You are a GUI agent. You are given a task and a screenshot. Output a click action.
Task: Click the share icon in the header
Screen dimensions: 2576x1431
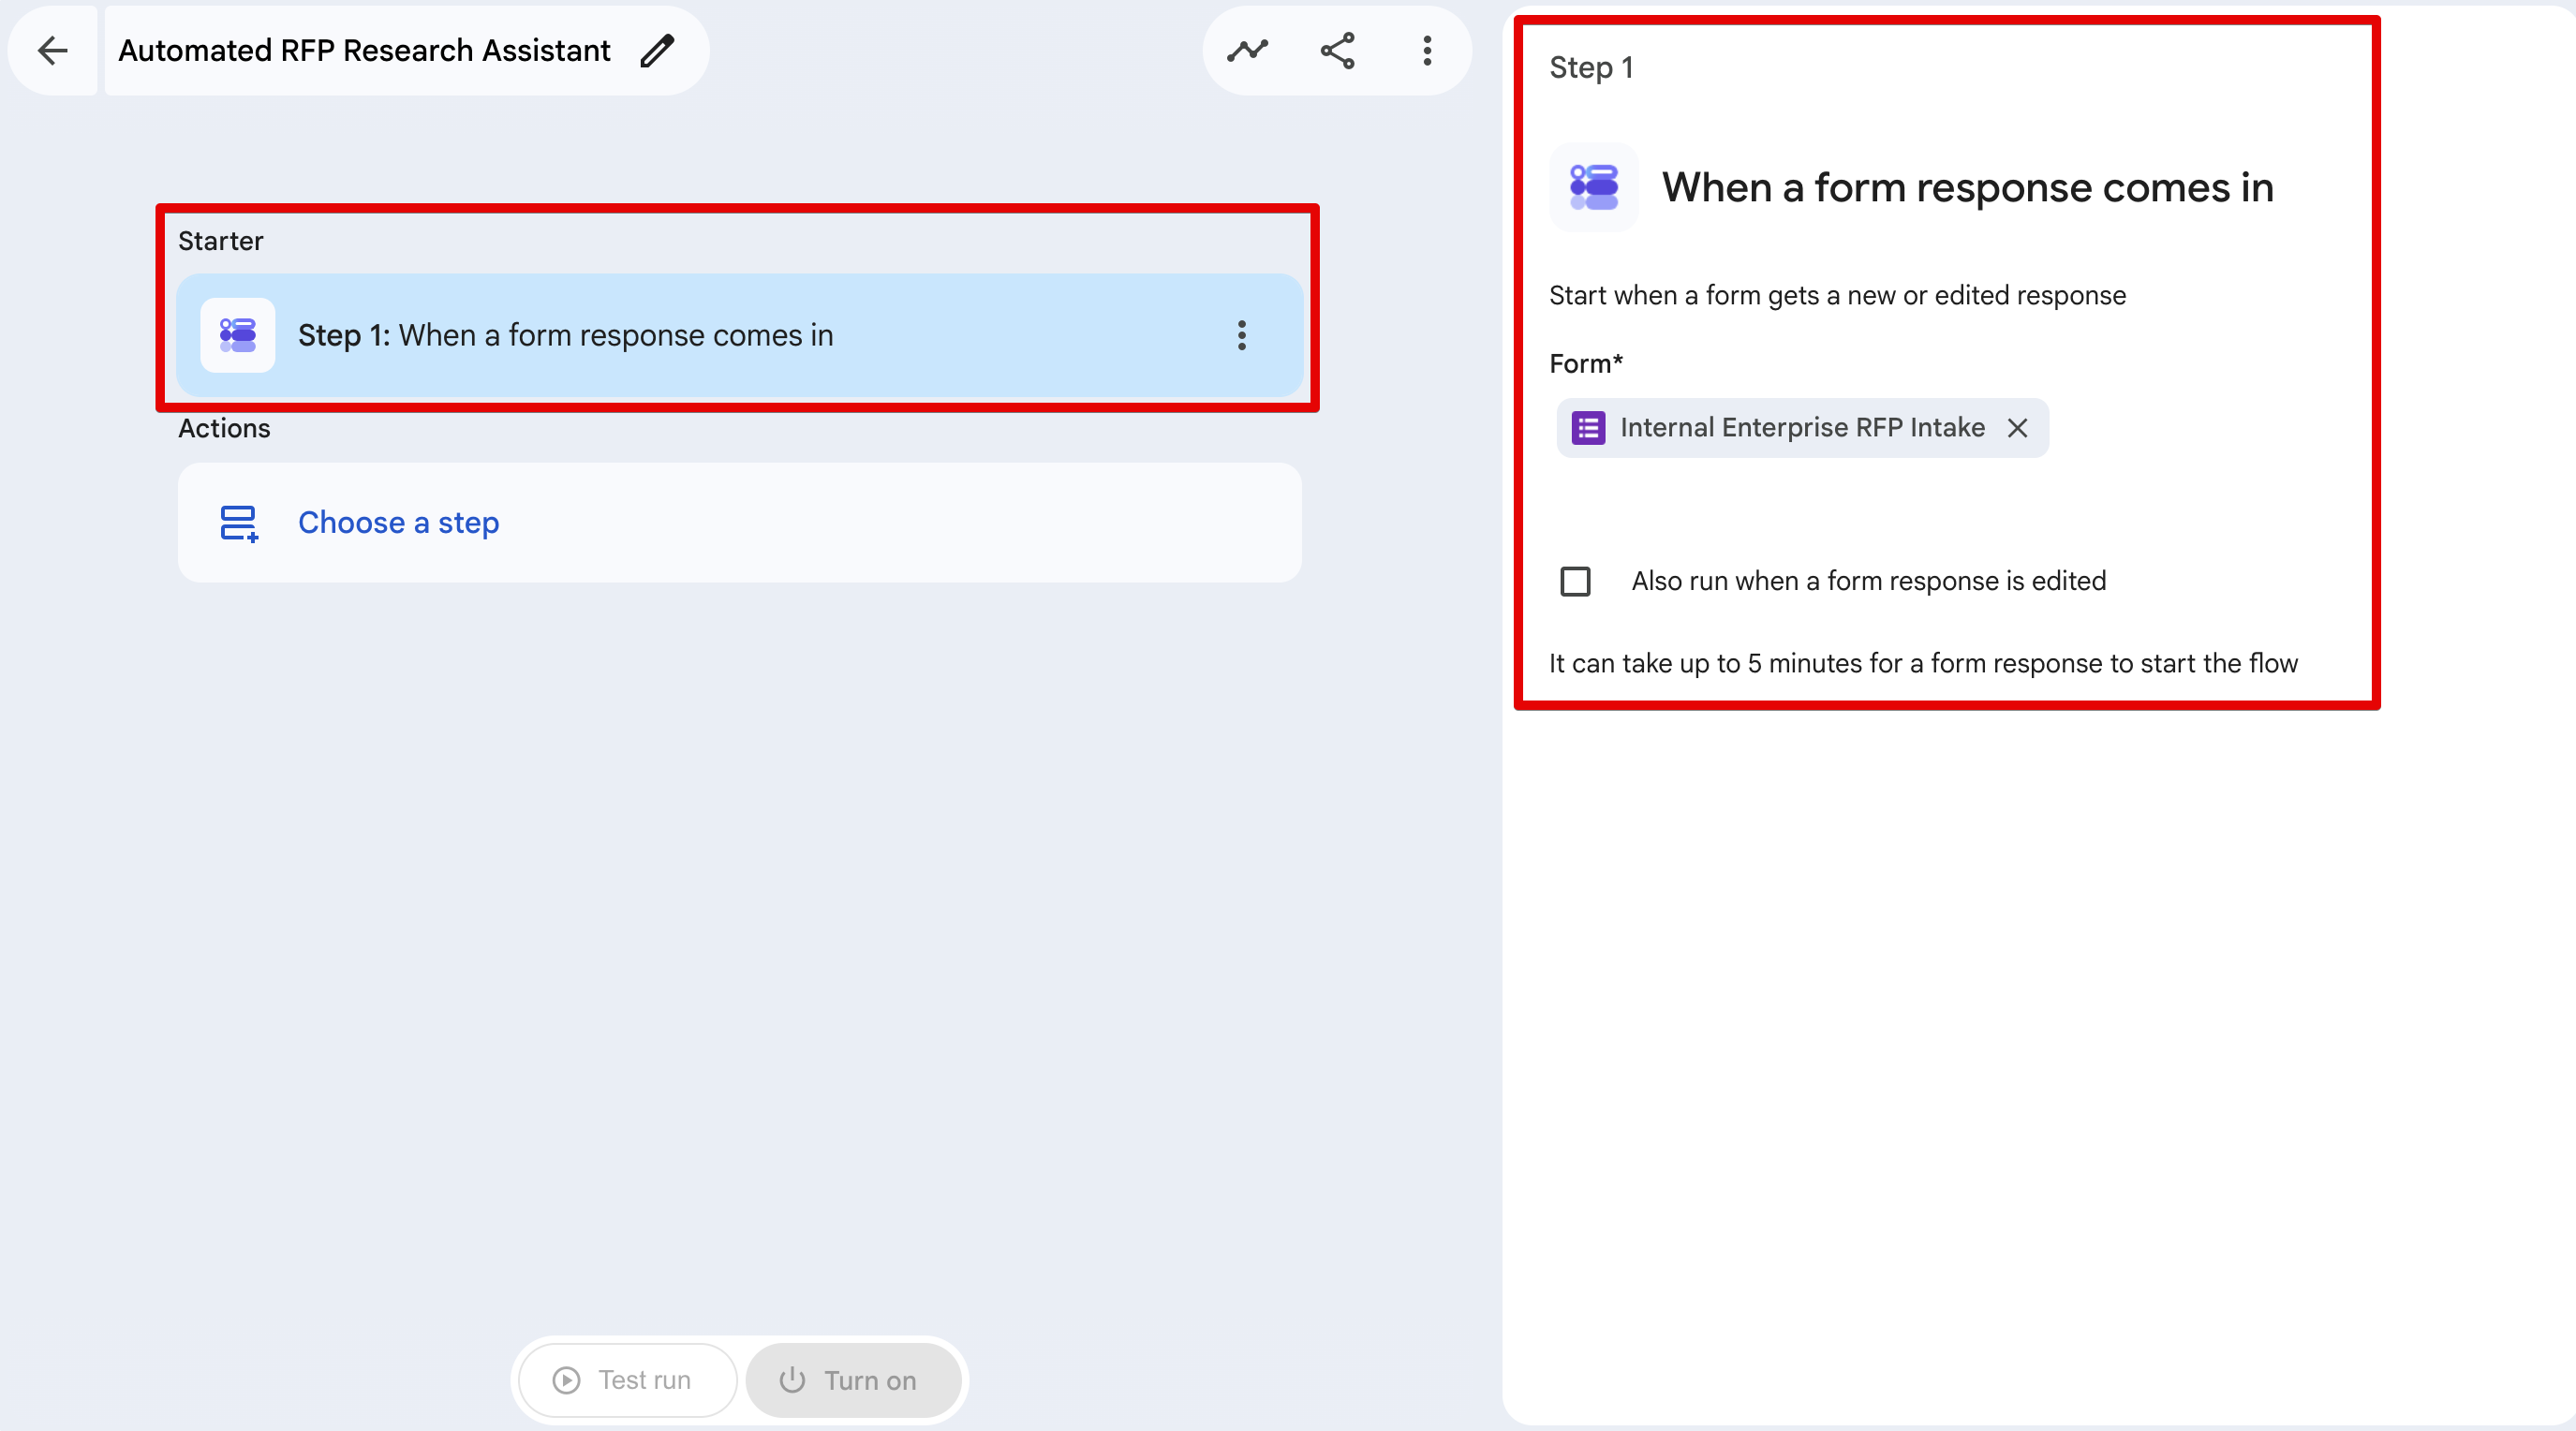click(x=1337, y=50)
